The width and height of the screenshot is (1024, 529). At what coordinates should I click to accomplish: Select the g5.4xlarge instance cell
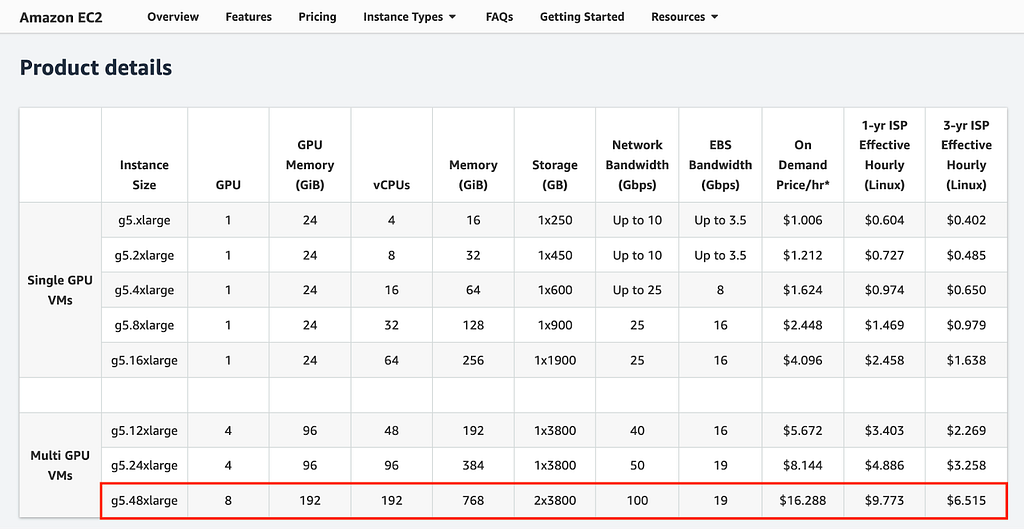(x=144, y=290)
